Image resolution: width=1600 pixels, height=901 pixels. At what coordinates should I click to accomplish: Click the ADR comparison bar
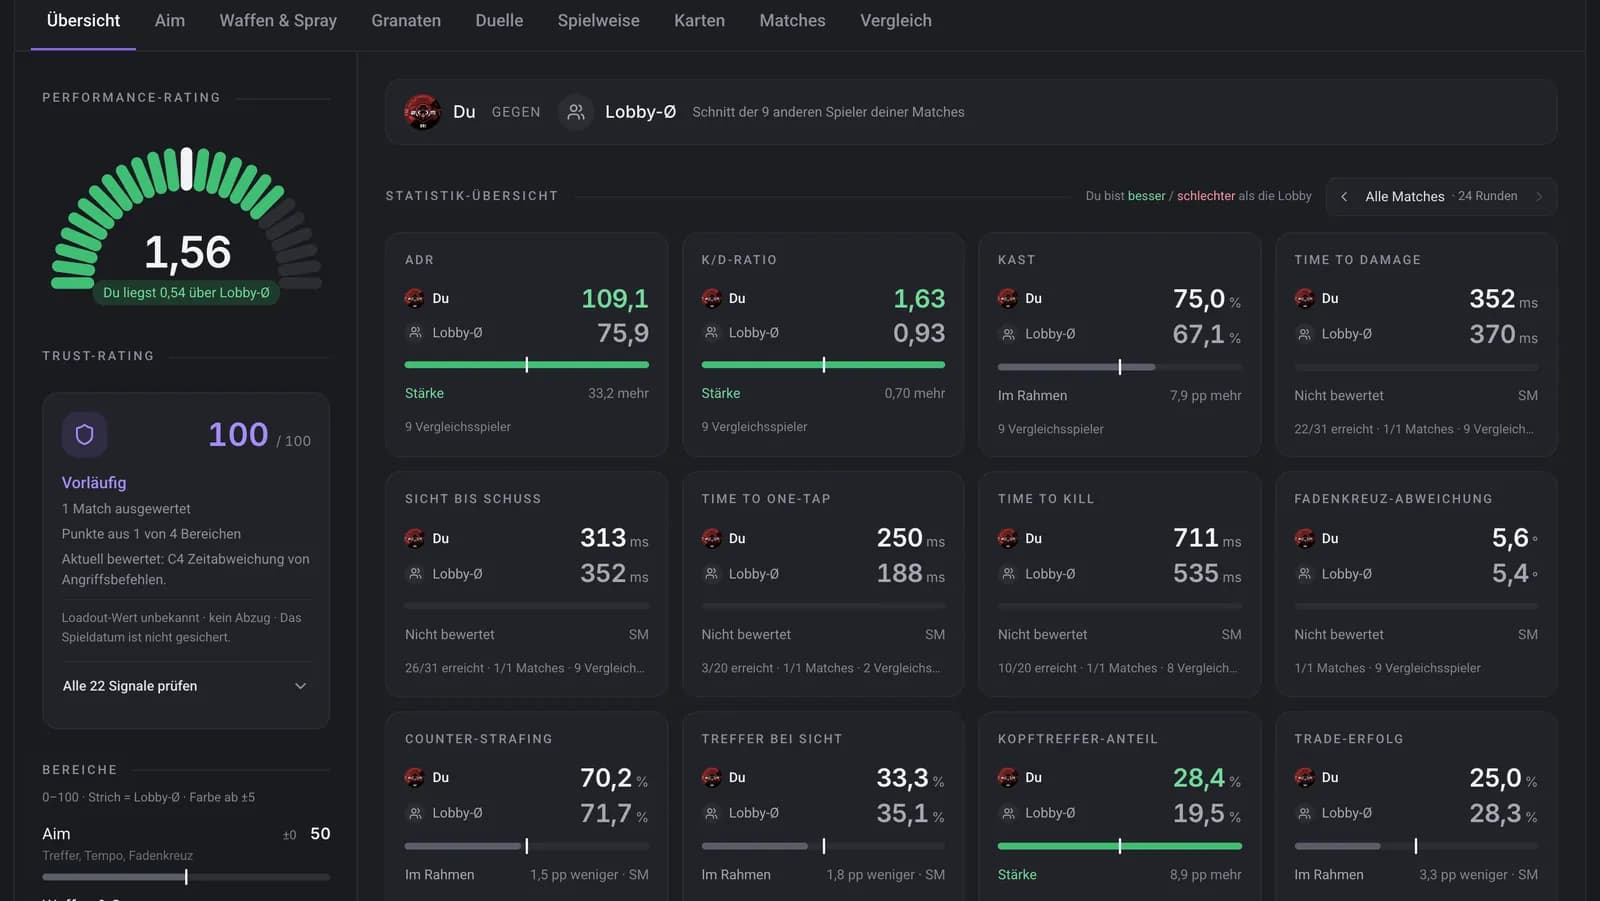point(526,365)
